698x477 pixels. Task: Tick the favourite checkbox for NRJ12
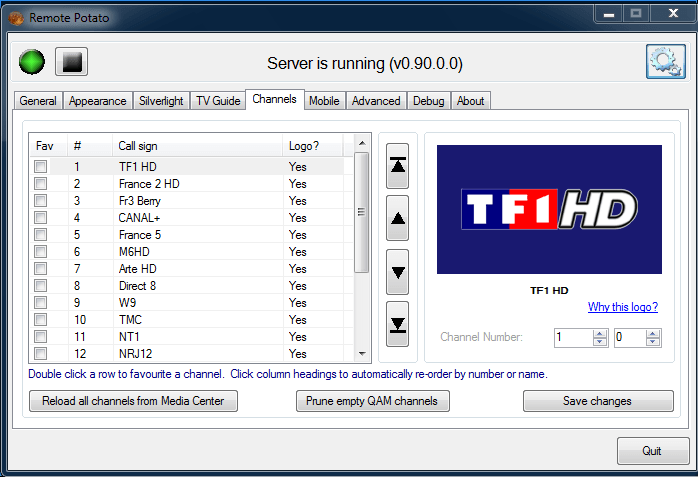click(41, 354)
